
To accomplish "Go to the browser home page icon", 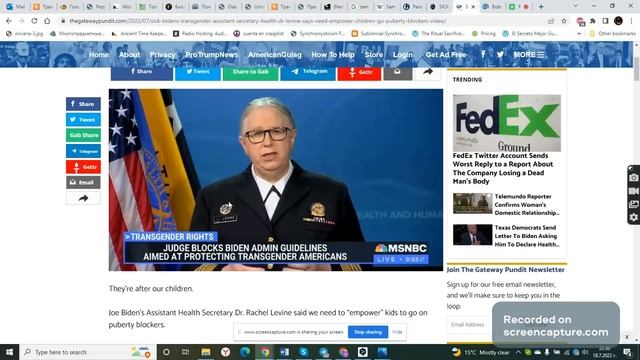I will click(47, 21).
